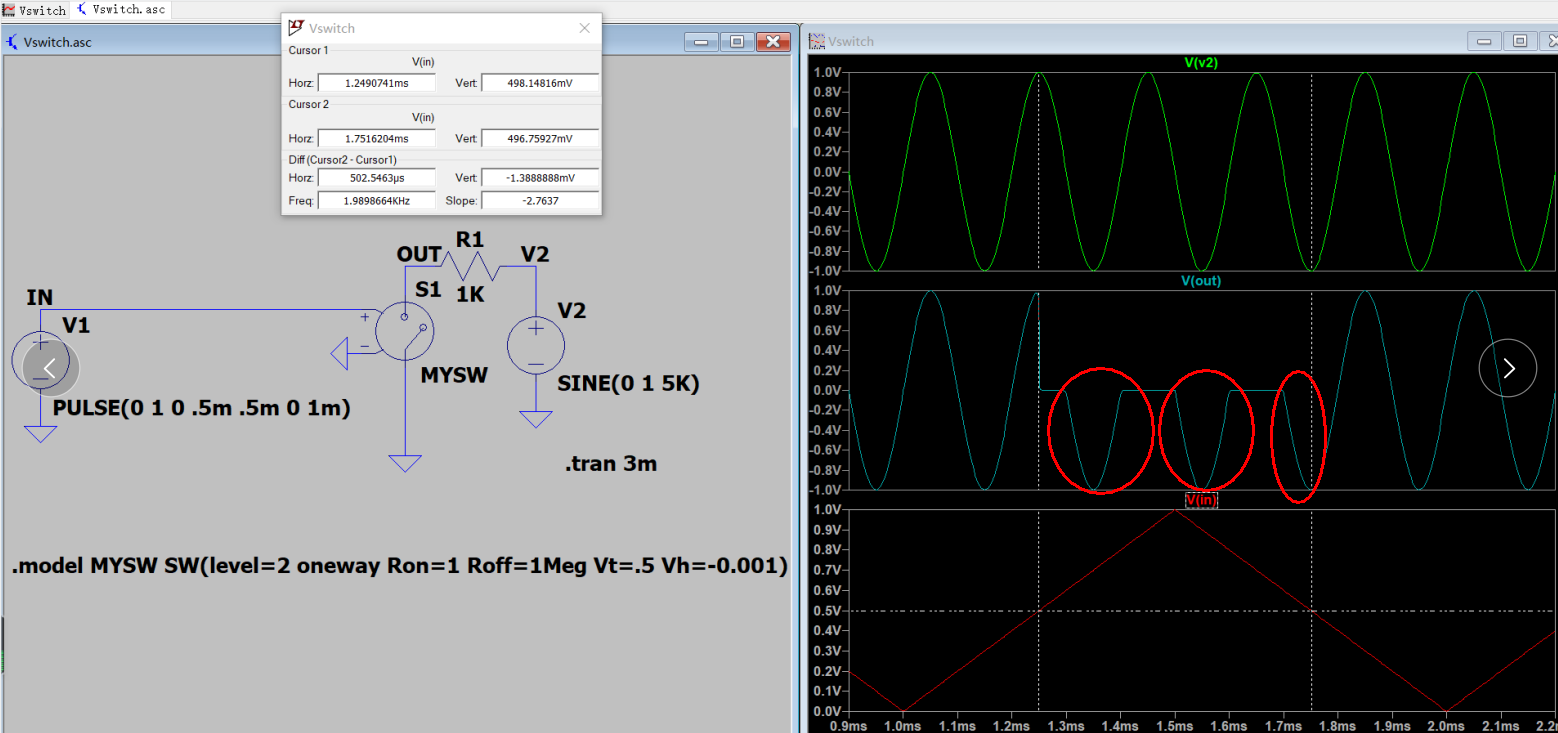The image size is (1558, 733).
Task: Click the V(out) trace label
Action: (1201, 281)
